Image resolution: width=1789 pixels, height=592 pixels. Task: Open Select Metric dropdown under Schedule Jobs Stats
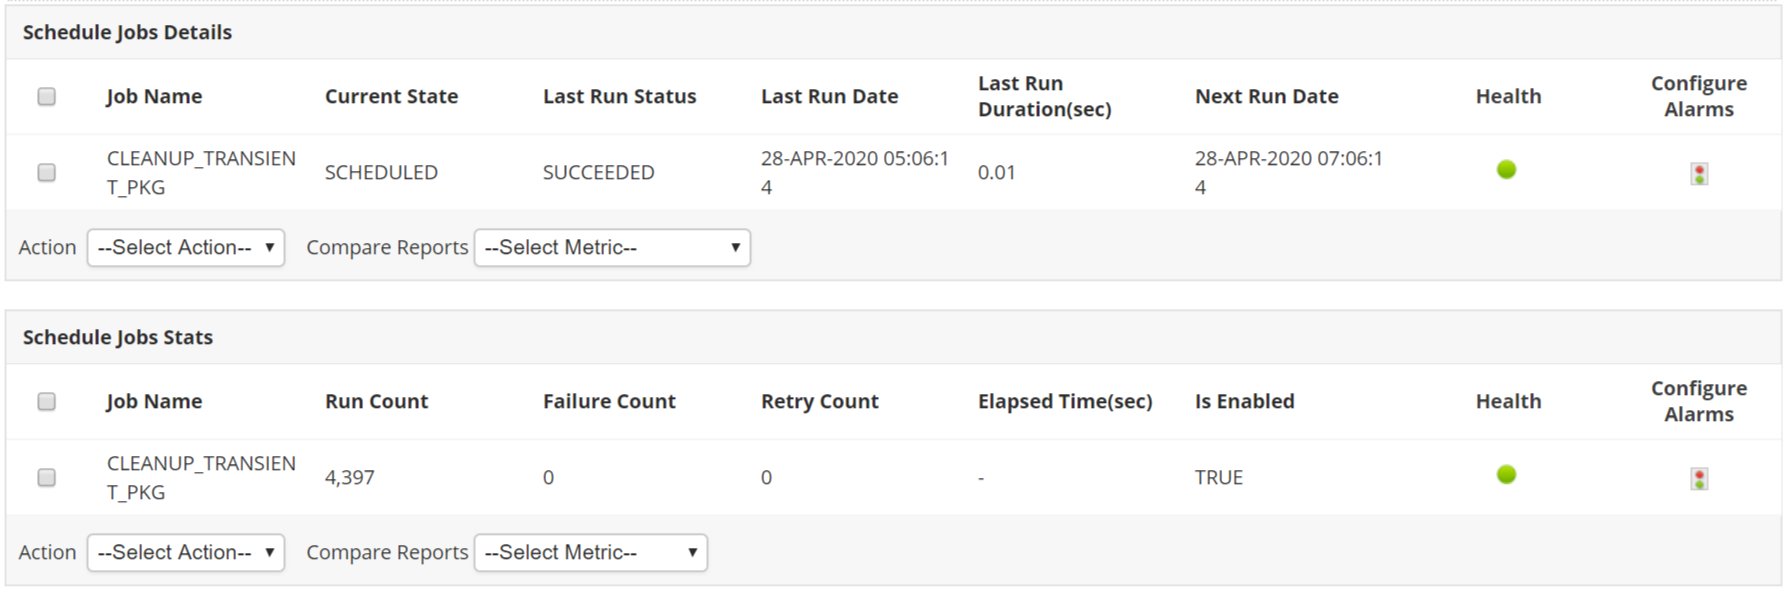(590, 553)
